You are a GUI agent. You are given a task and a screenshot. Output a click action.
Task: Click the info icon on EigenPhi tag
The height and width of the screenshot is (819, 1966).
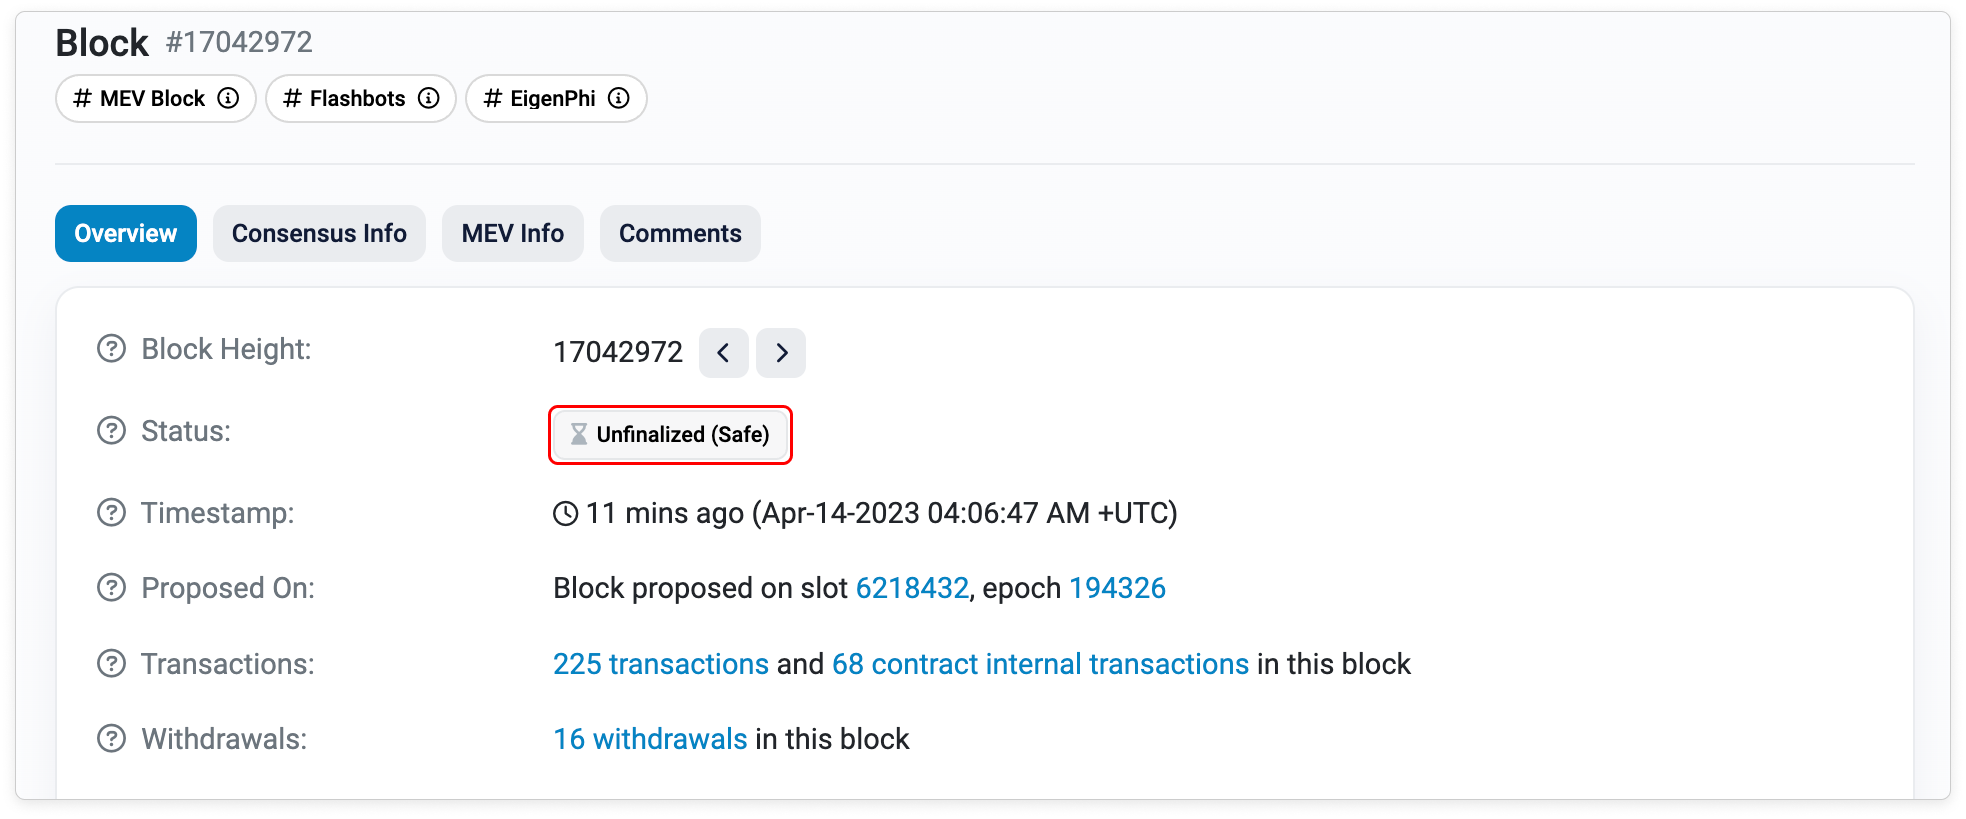(x=619, y=98)
